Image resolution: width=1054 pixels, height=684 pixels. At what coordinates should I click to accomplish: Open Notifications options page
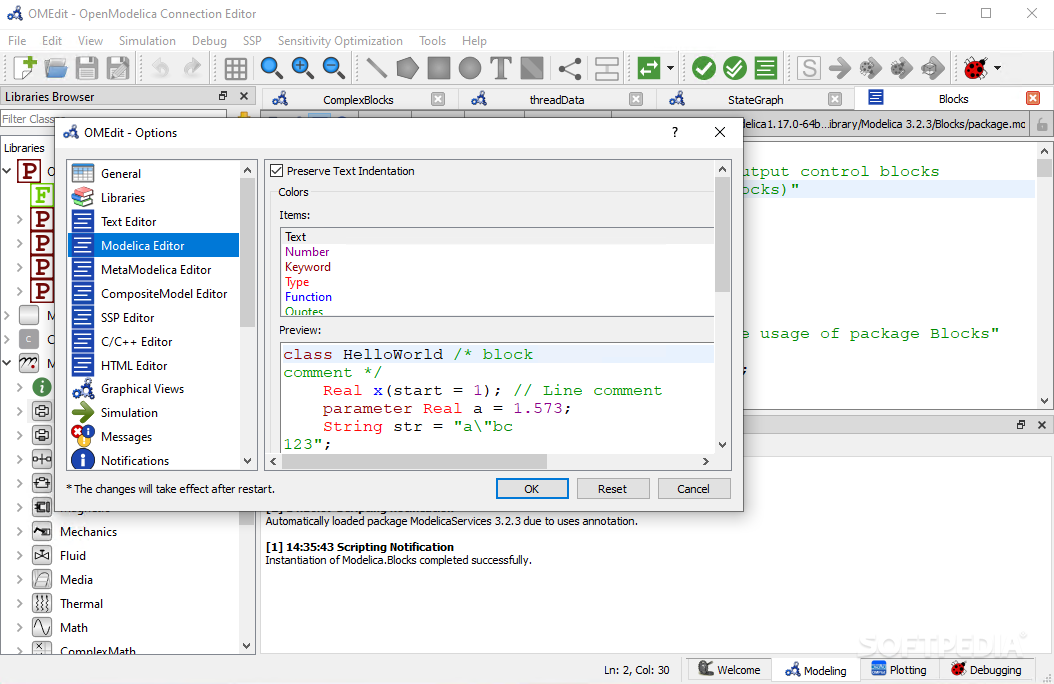[154, 460]
